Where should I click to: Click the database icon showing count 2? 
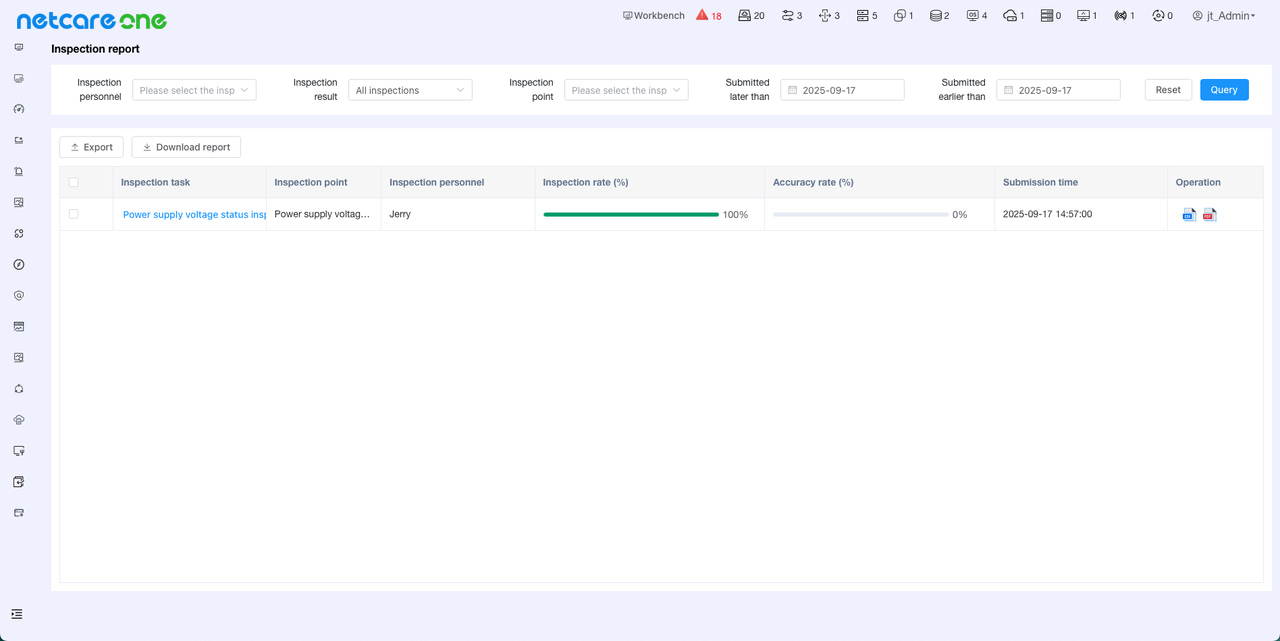(x=939, y=16)
